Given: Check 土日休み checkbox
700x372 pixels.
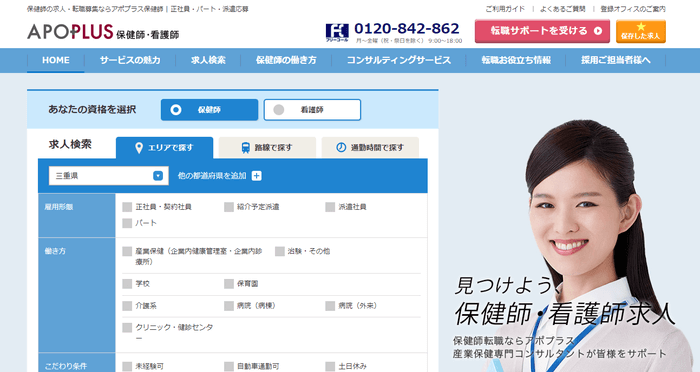Looking at the screenshot, I should tap(330, 367).
